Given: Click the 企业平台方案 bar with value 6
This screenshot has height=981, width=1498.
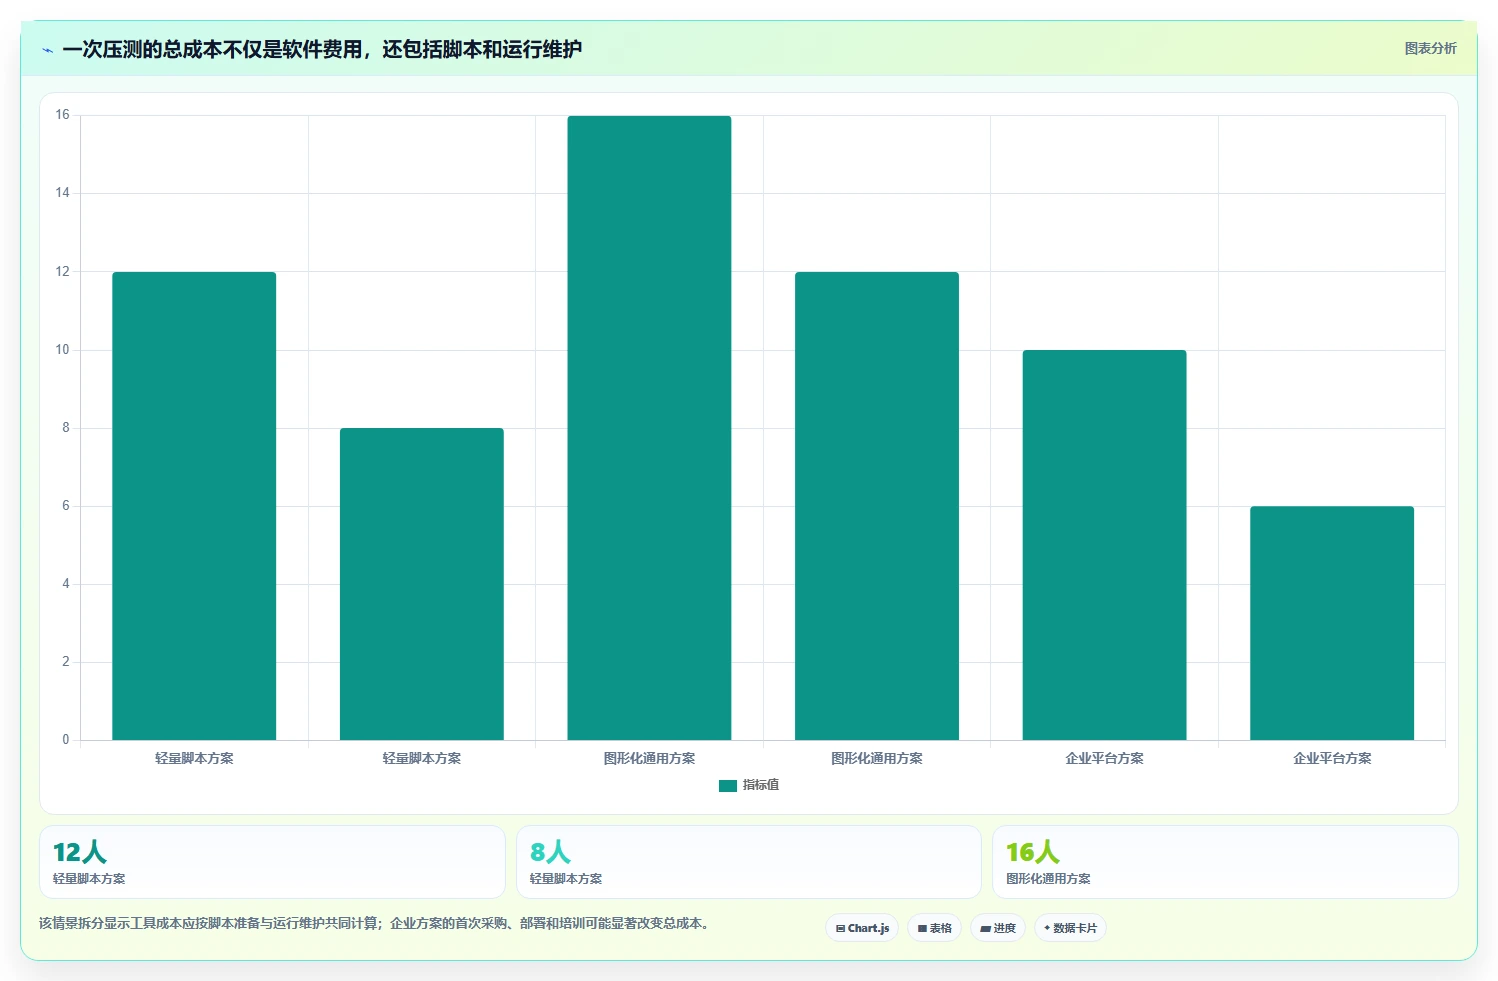Looking at the screenshot, I should tap(1332, 623).
